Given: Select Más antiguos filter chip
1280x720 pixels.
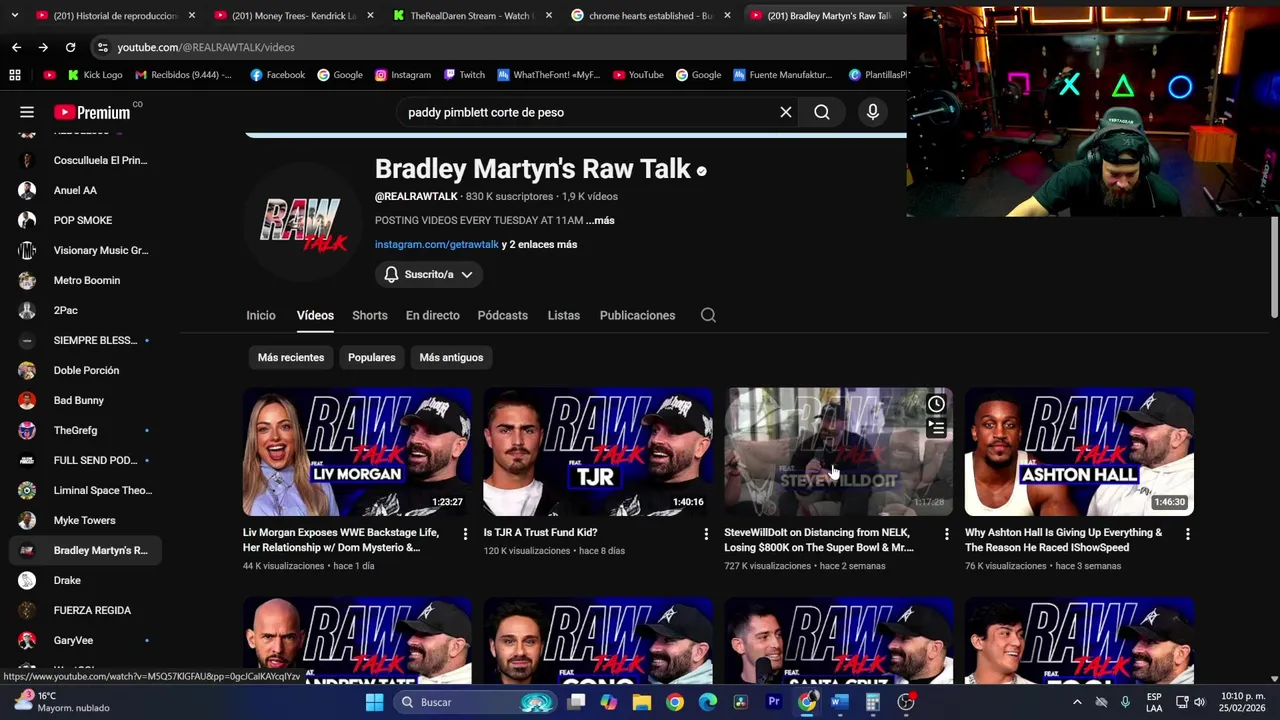Looking at the screenshot, I should click(x=451, y=357).
